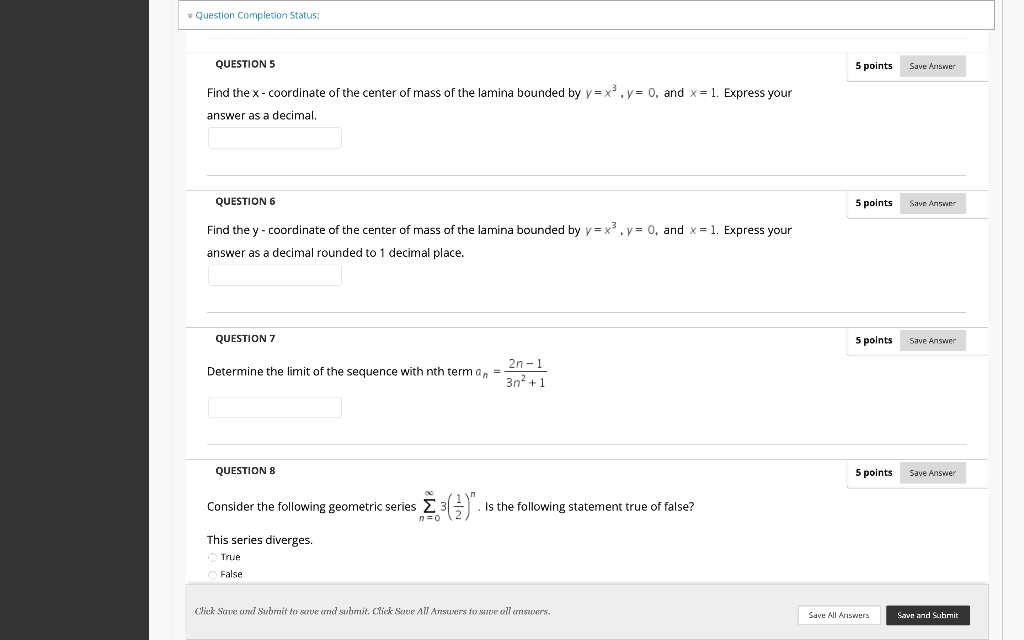Select False for the geometric series question
This screenshot has height=640, width=1024.
tap(212, 574)
